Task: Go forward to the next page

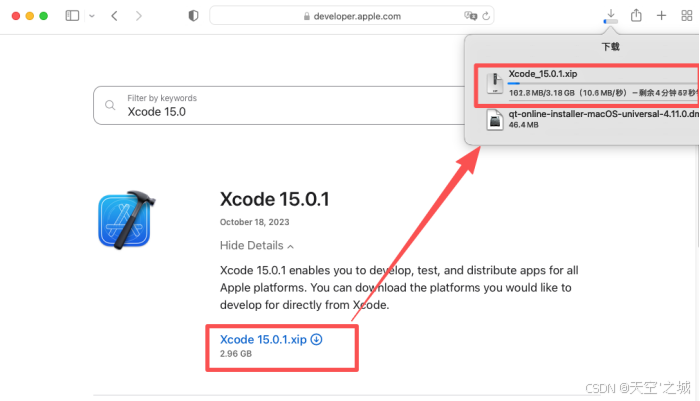Action: tap(139, 16)
